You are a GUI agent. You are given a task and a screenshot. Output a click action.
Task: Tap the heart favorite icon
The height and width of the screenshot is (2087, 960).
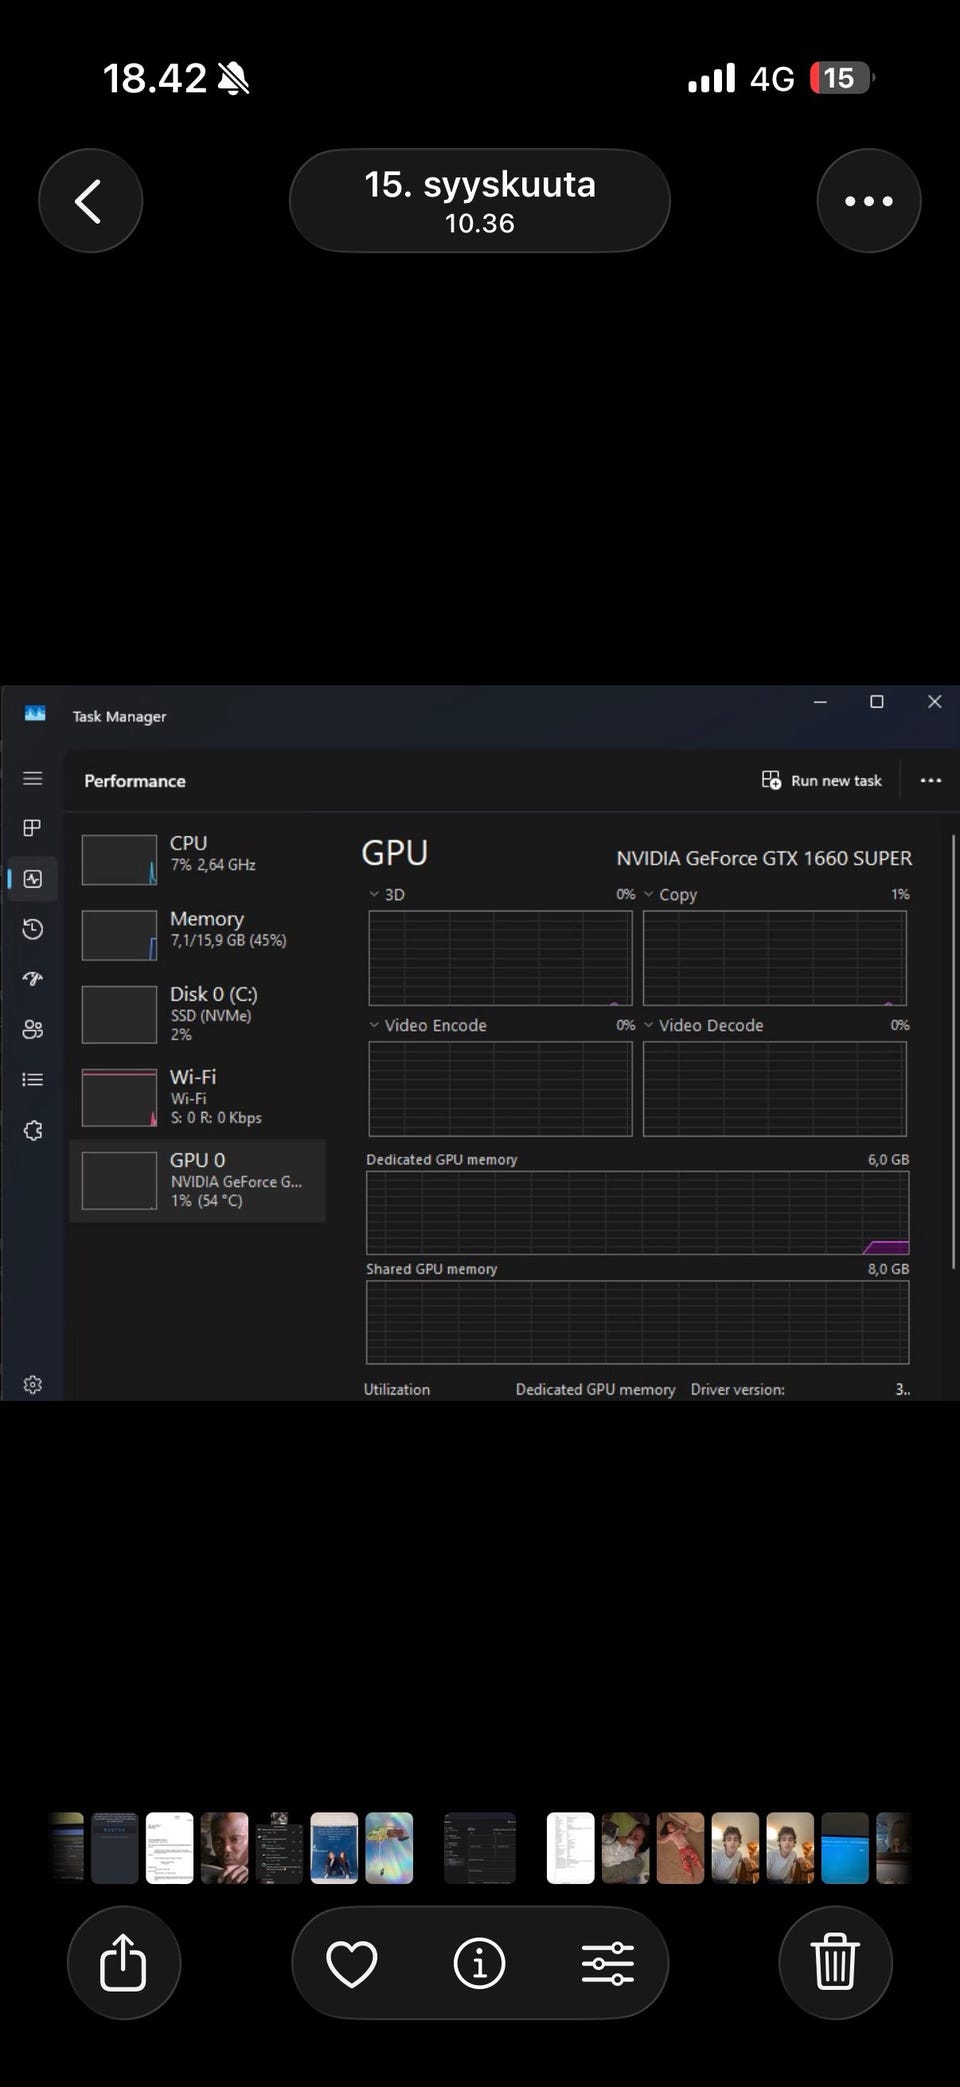352,1962
